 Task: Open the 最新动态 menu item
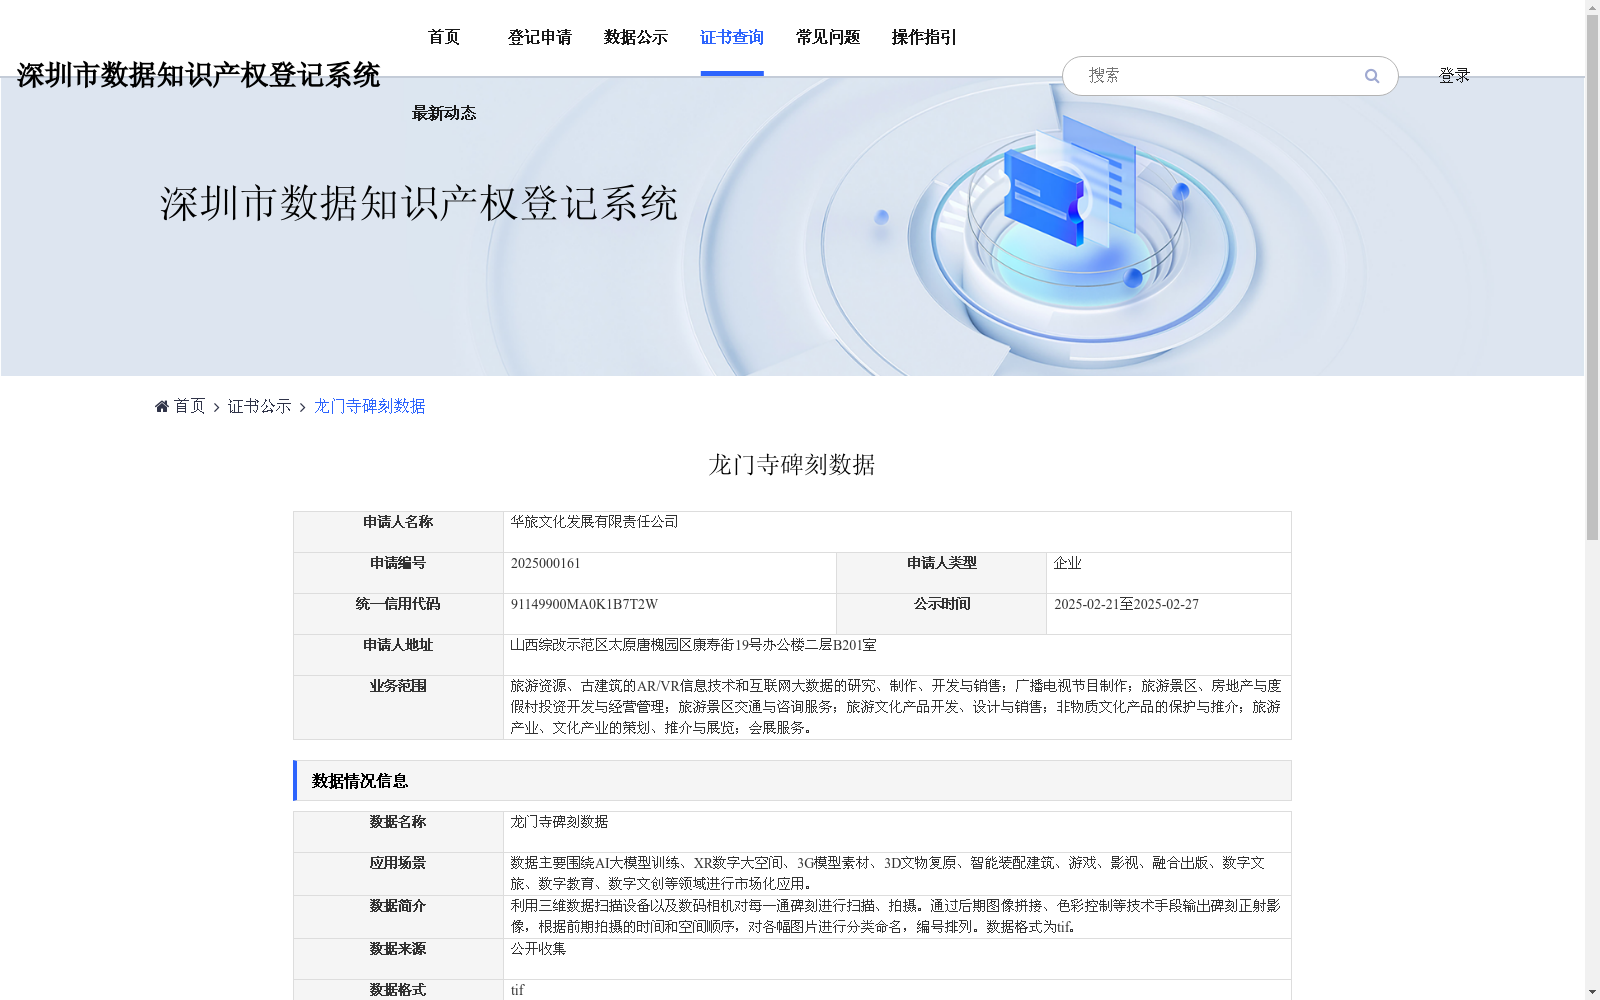click(444, 113)
